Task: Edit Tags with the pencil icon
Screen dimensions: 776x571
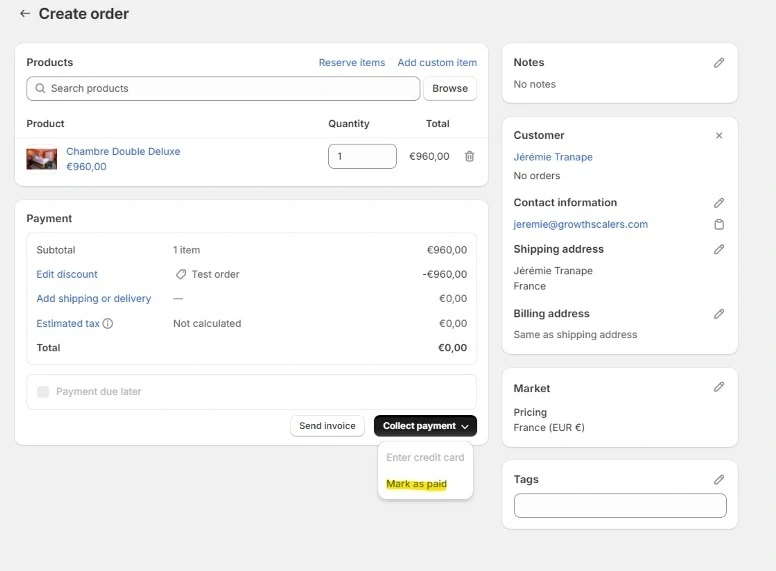Action: coord(718,479)
